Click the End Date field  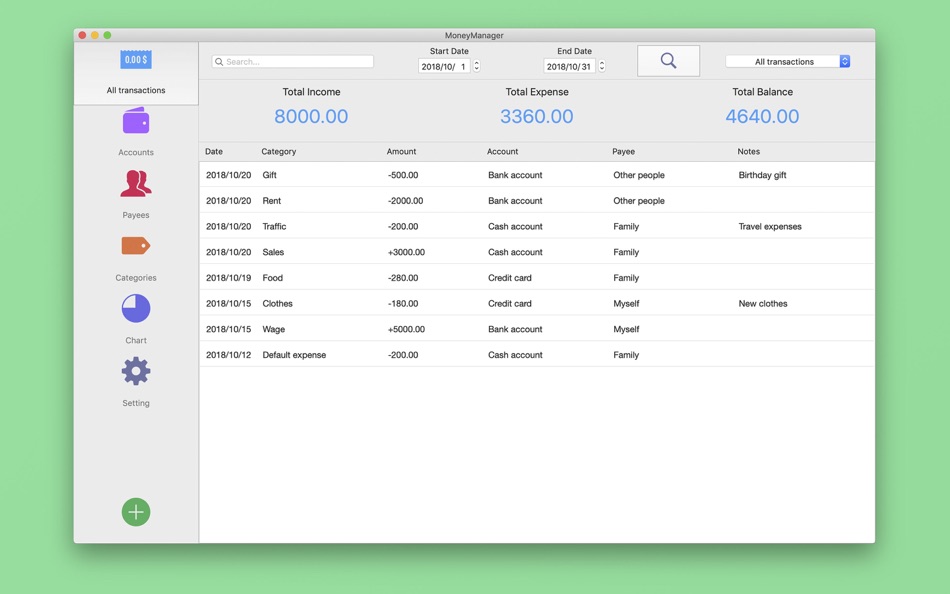(570, 66)
